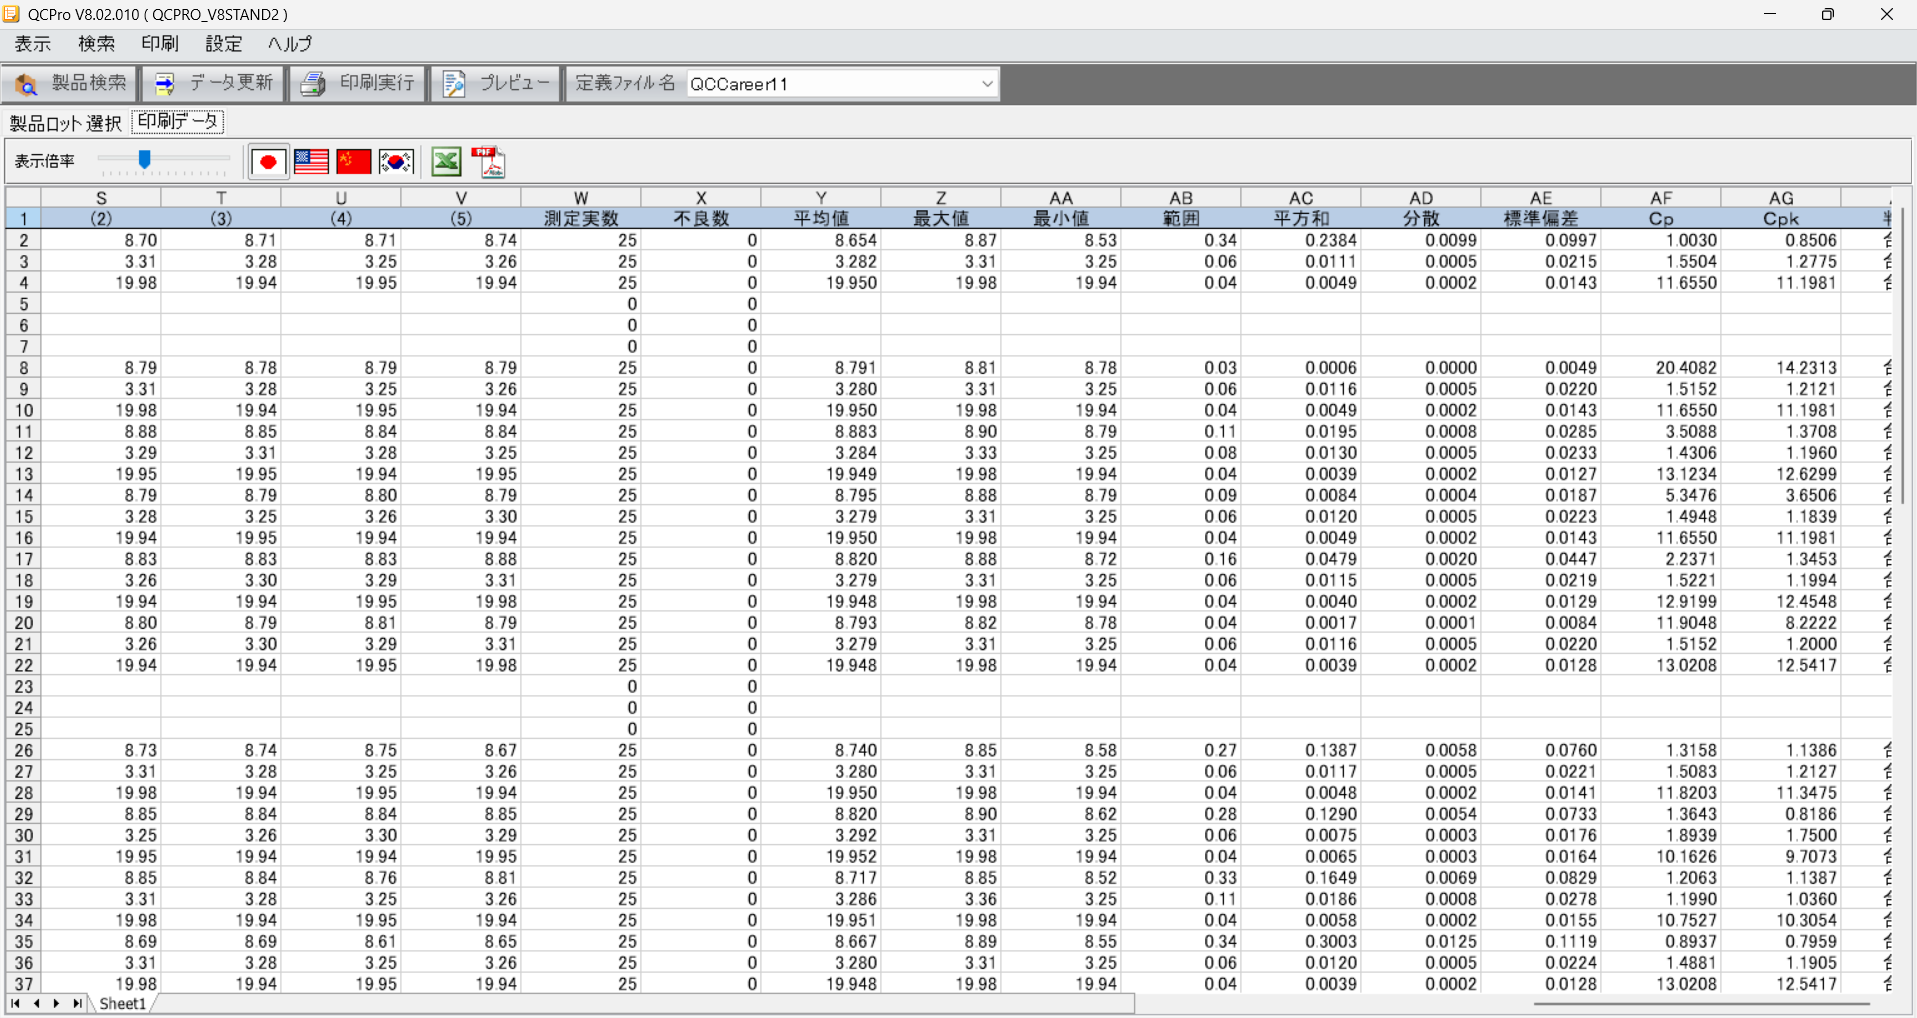Select the Japanese flag language icon
The image size is (1917, 1018).
268,162
